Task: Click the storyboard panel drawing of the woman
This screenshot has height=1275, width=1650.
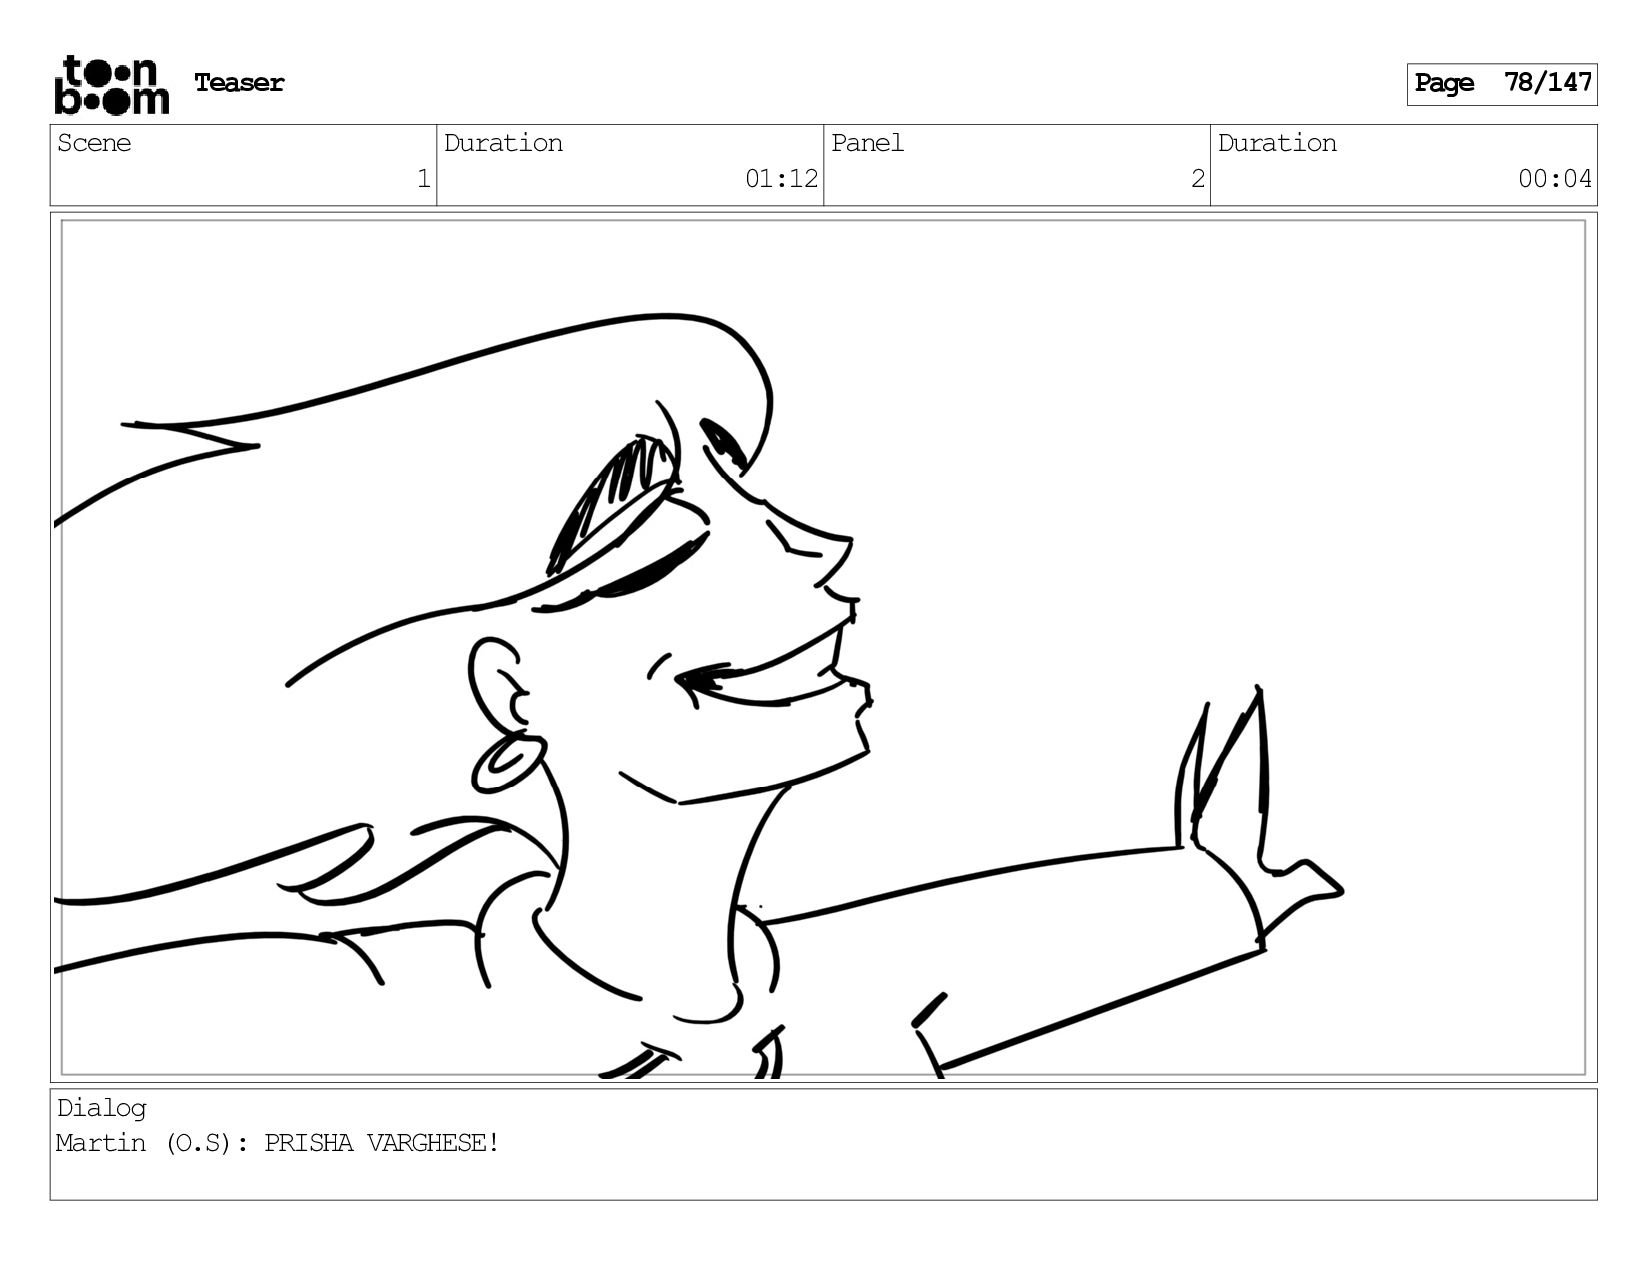Action: tap(823, 647)
